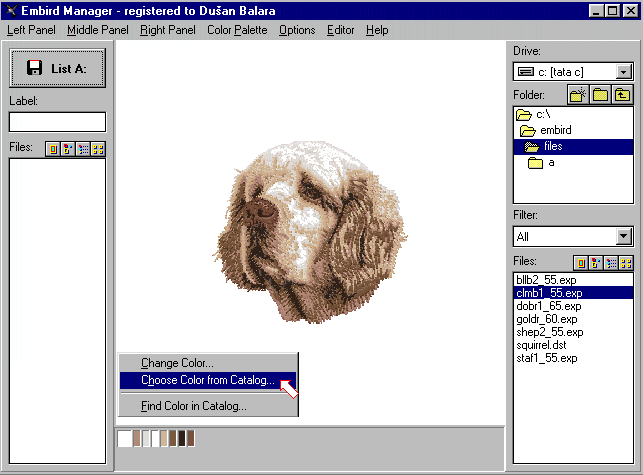Select file squirrel.dst
643x475 pixels.
click(x=573, y=345)
